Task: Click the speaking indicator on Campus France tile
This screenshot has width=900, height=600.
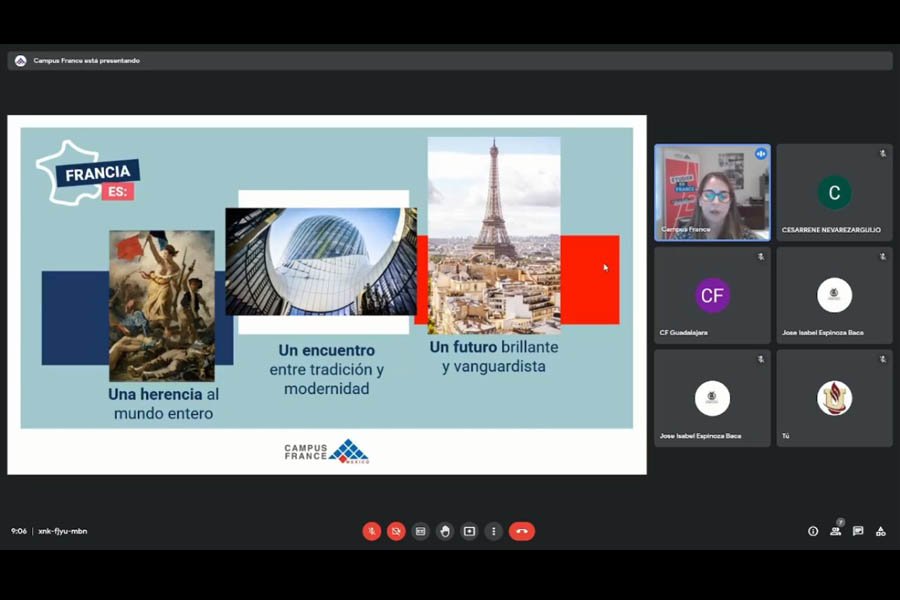Action: (761, 154)
